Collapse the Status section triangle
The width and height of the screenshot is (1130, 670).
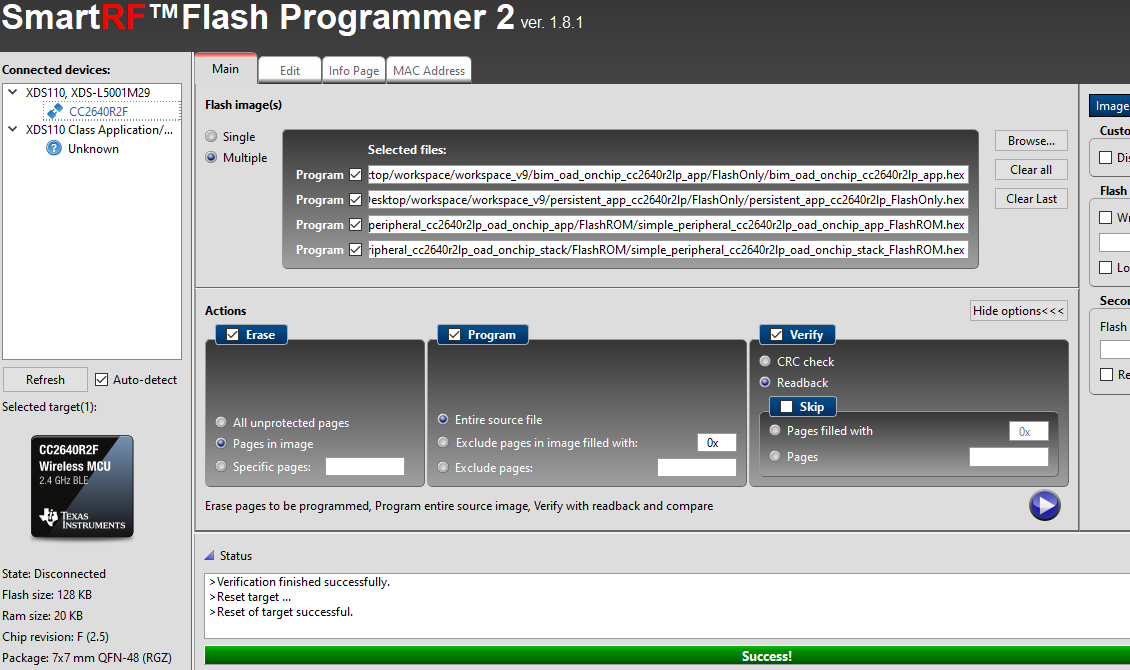[210, 555]
